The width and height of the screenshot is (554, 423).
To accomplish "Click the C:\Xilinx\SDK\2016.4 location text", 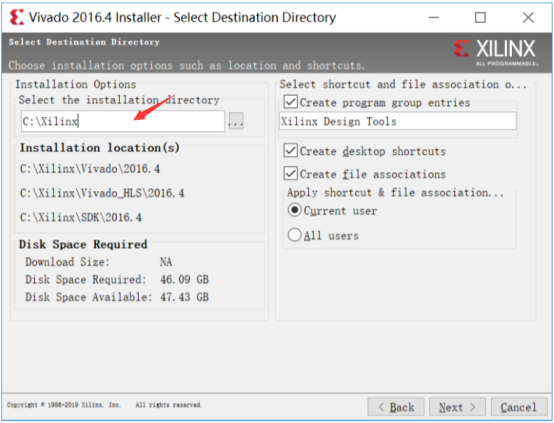I will point(81,217).
